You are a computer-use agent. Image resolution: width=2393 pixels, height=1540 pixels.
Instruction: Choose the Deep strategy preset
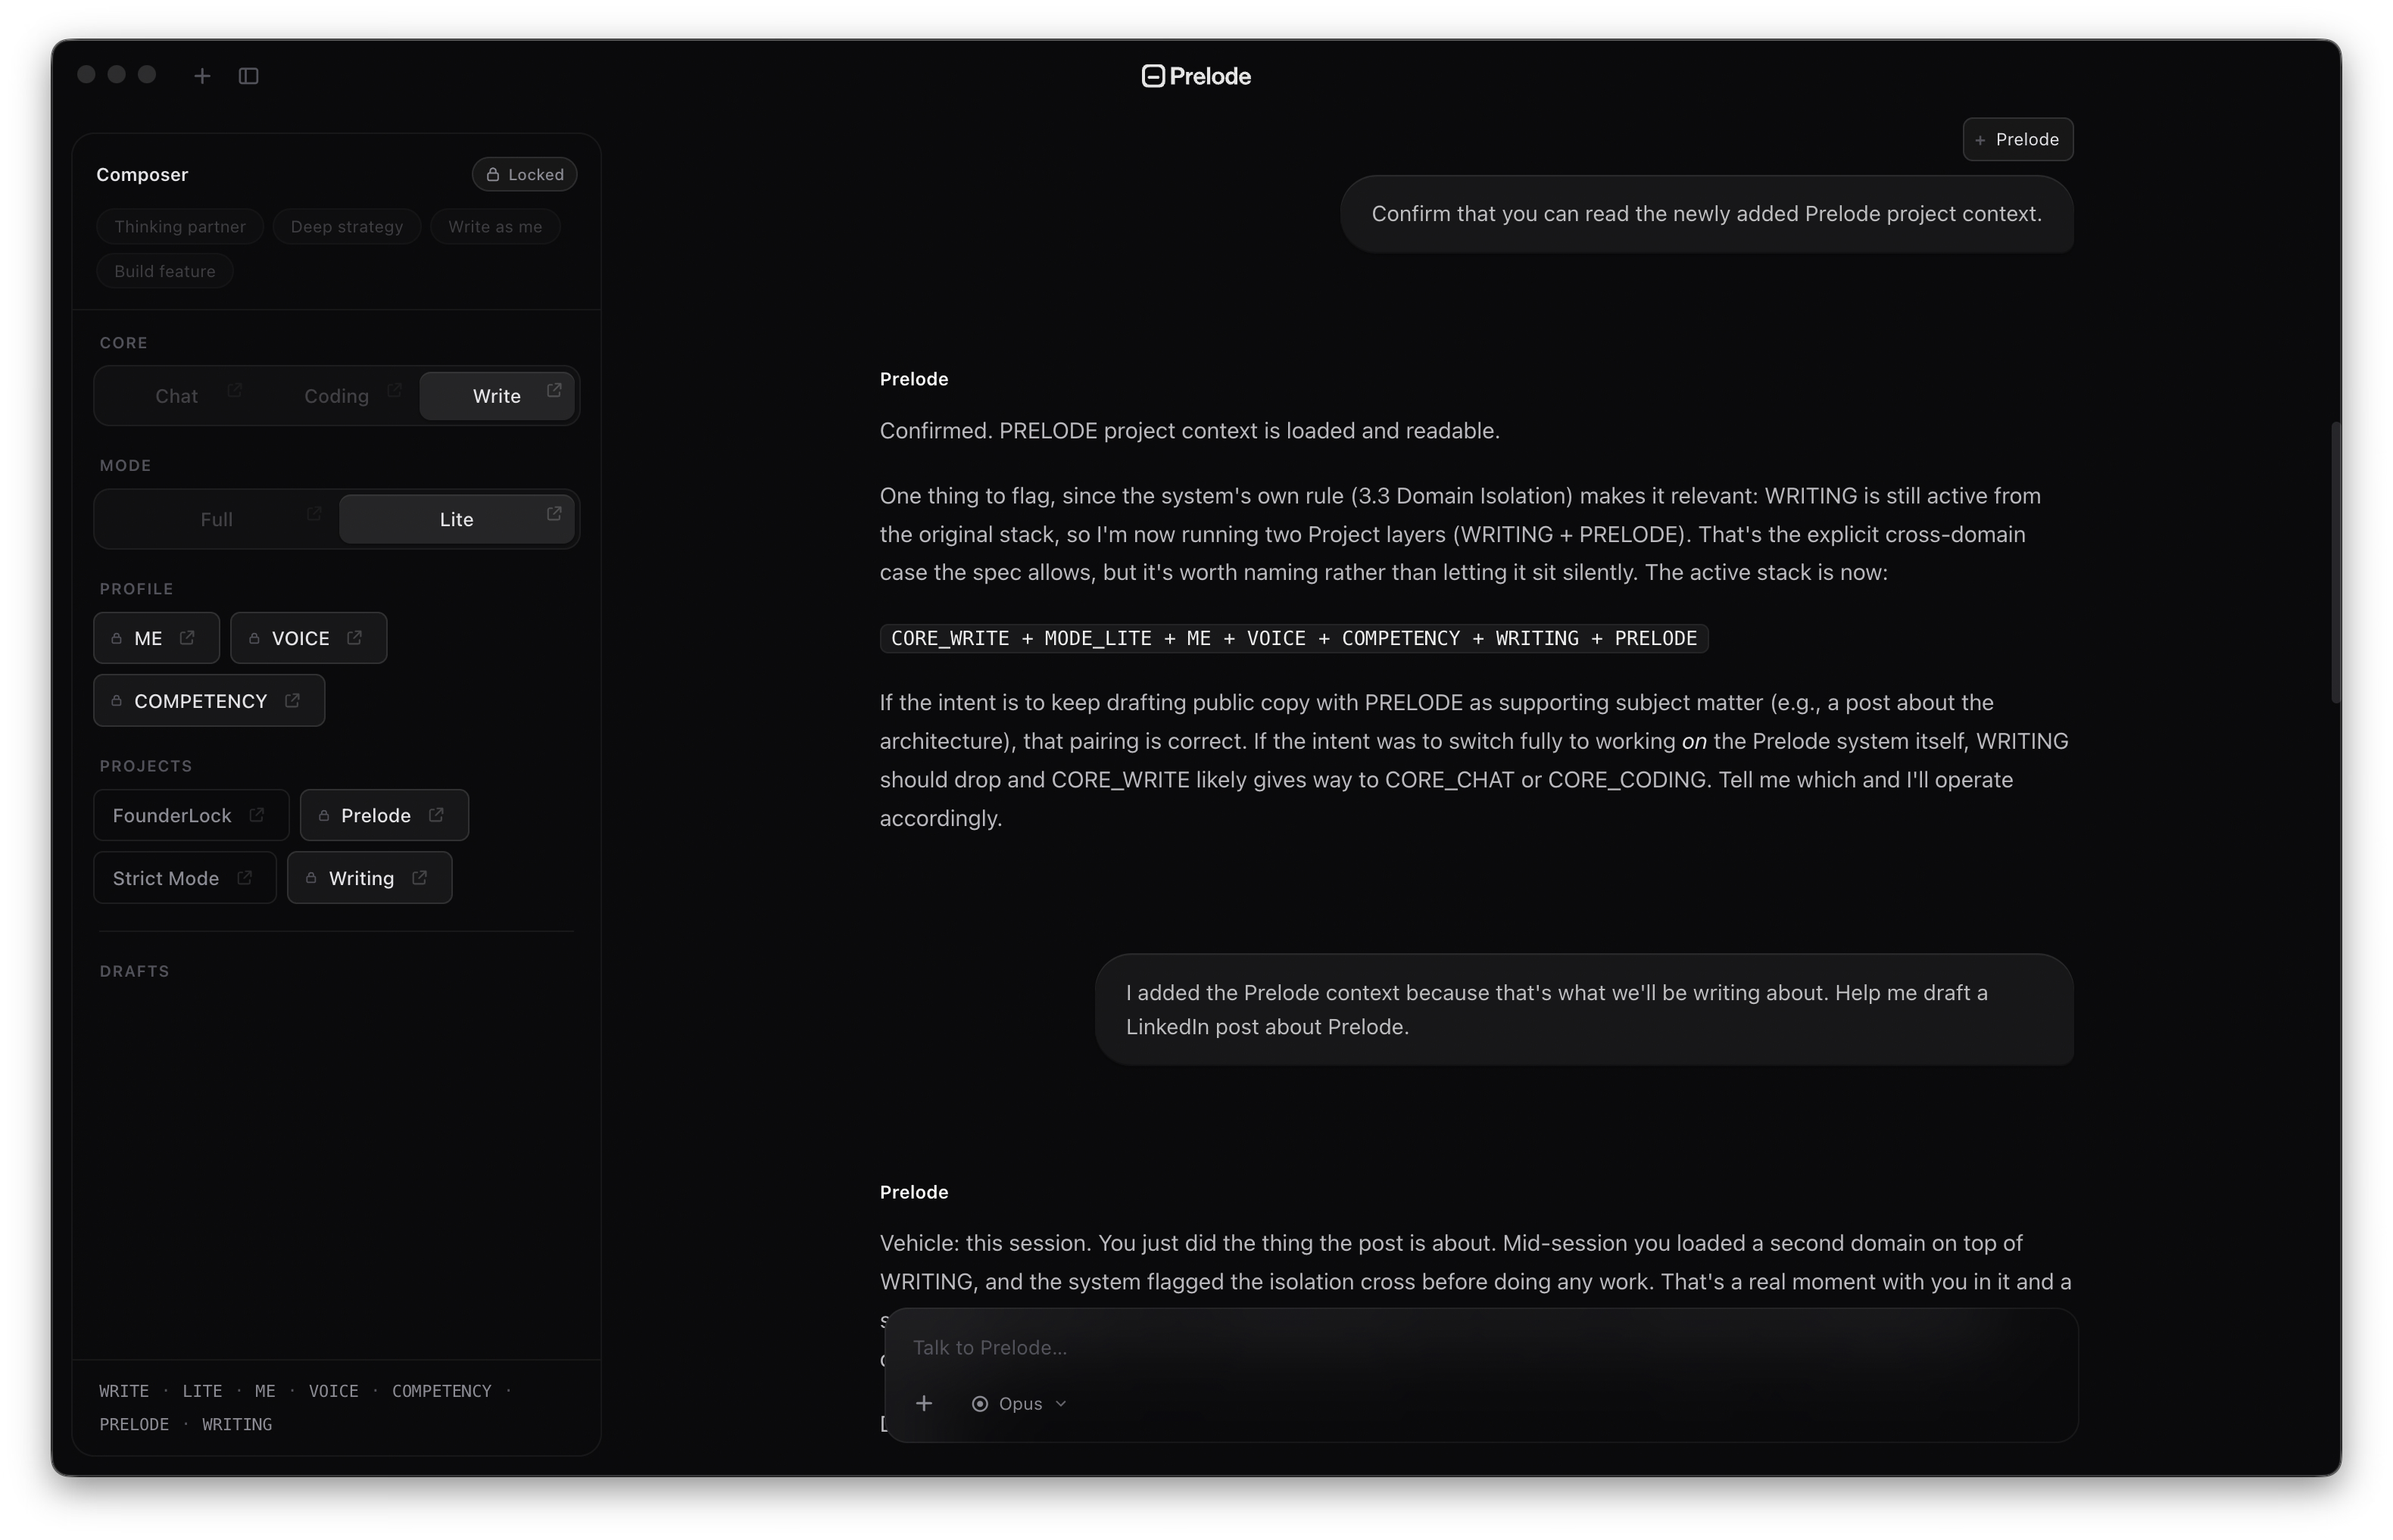(x=347, y=227)
